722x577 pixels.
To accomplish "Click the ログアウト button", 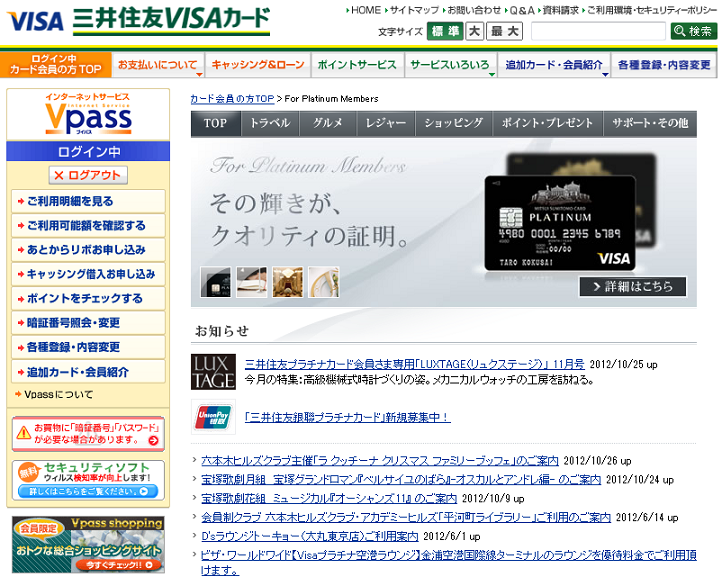I will click(x=88, y=175).
